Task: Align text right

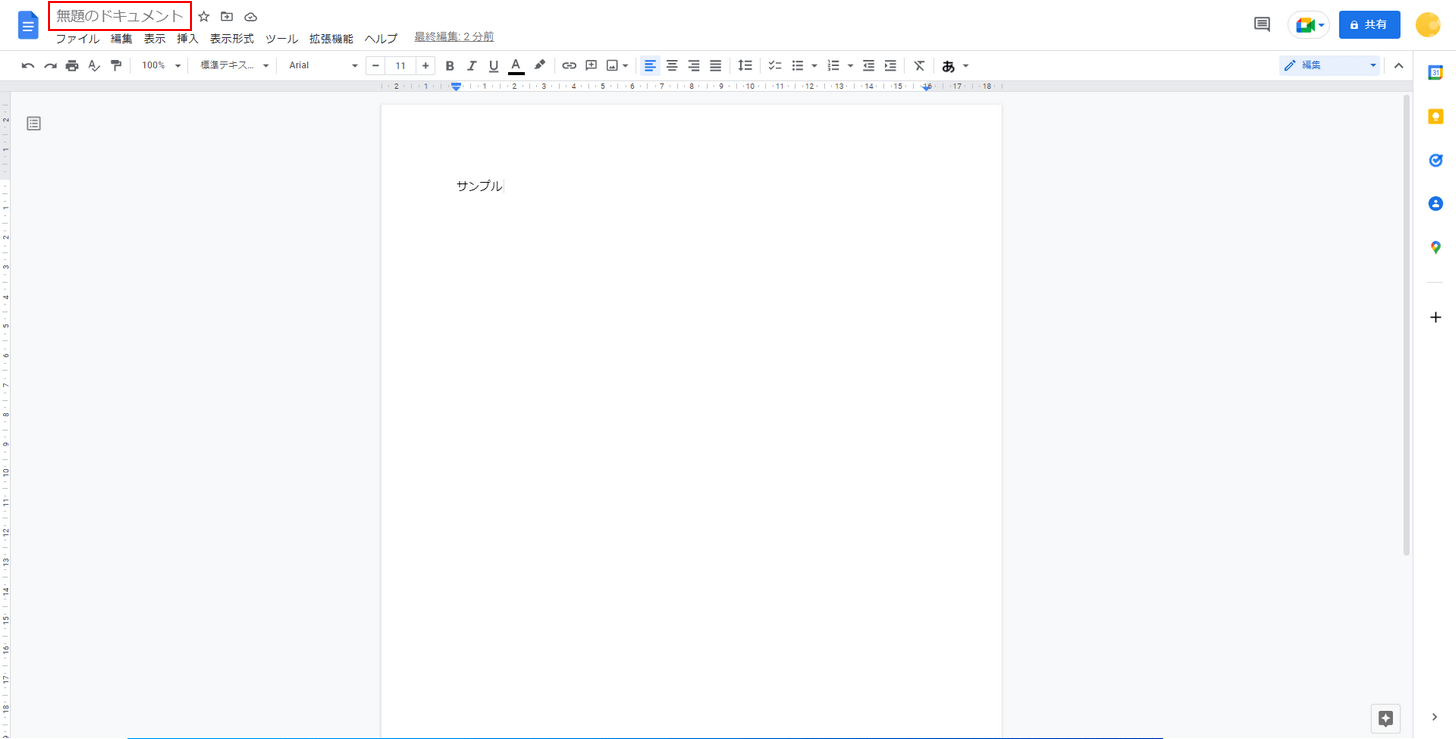Action: [x=694, y=66]
